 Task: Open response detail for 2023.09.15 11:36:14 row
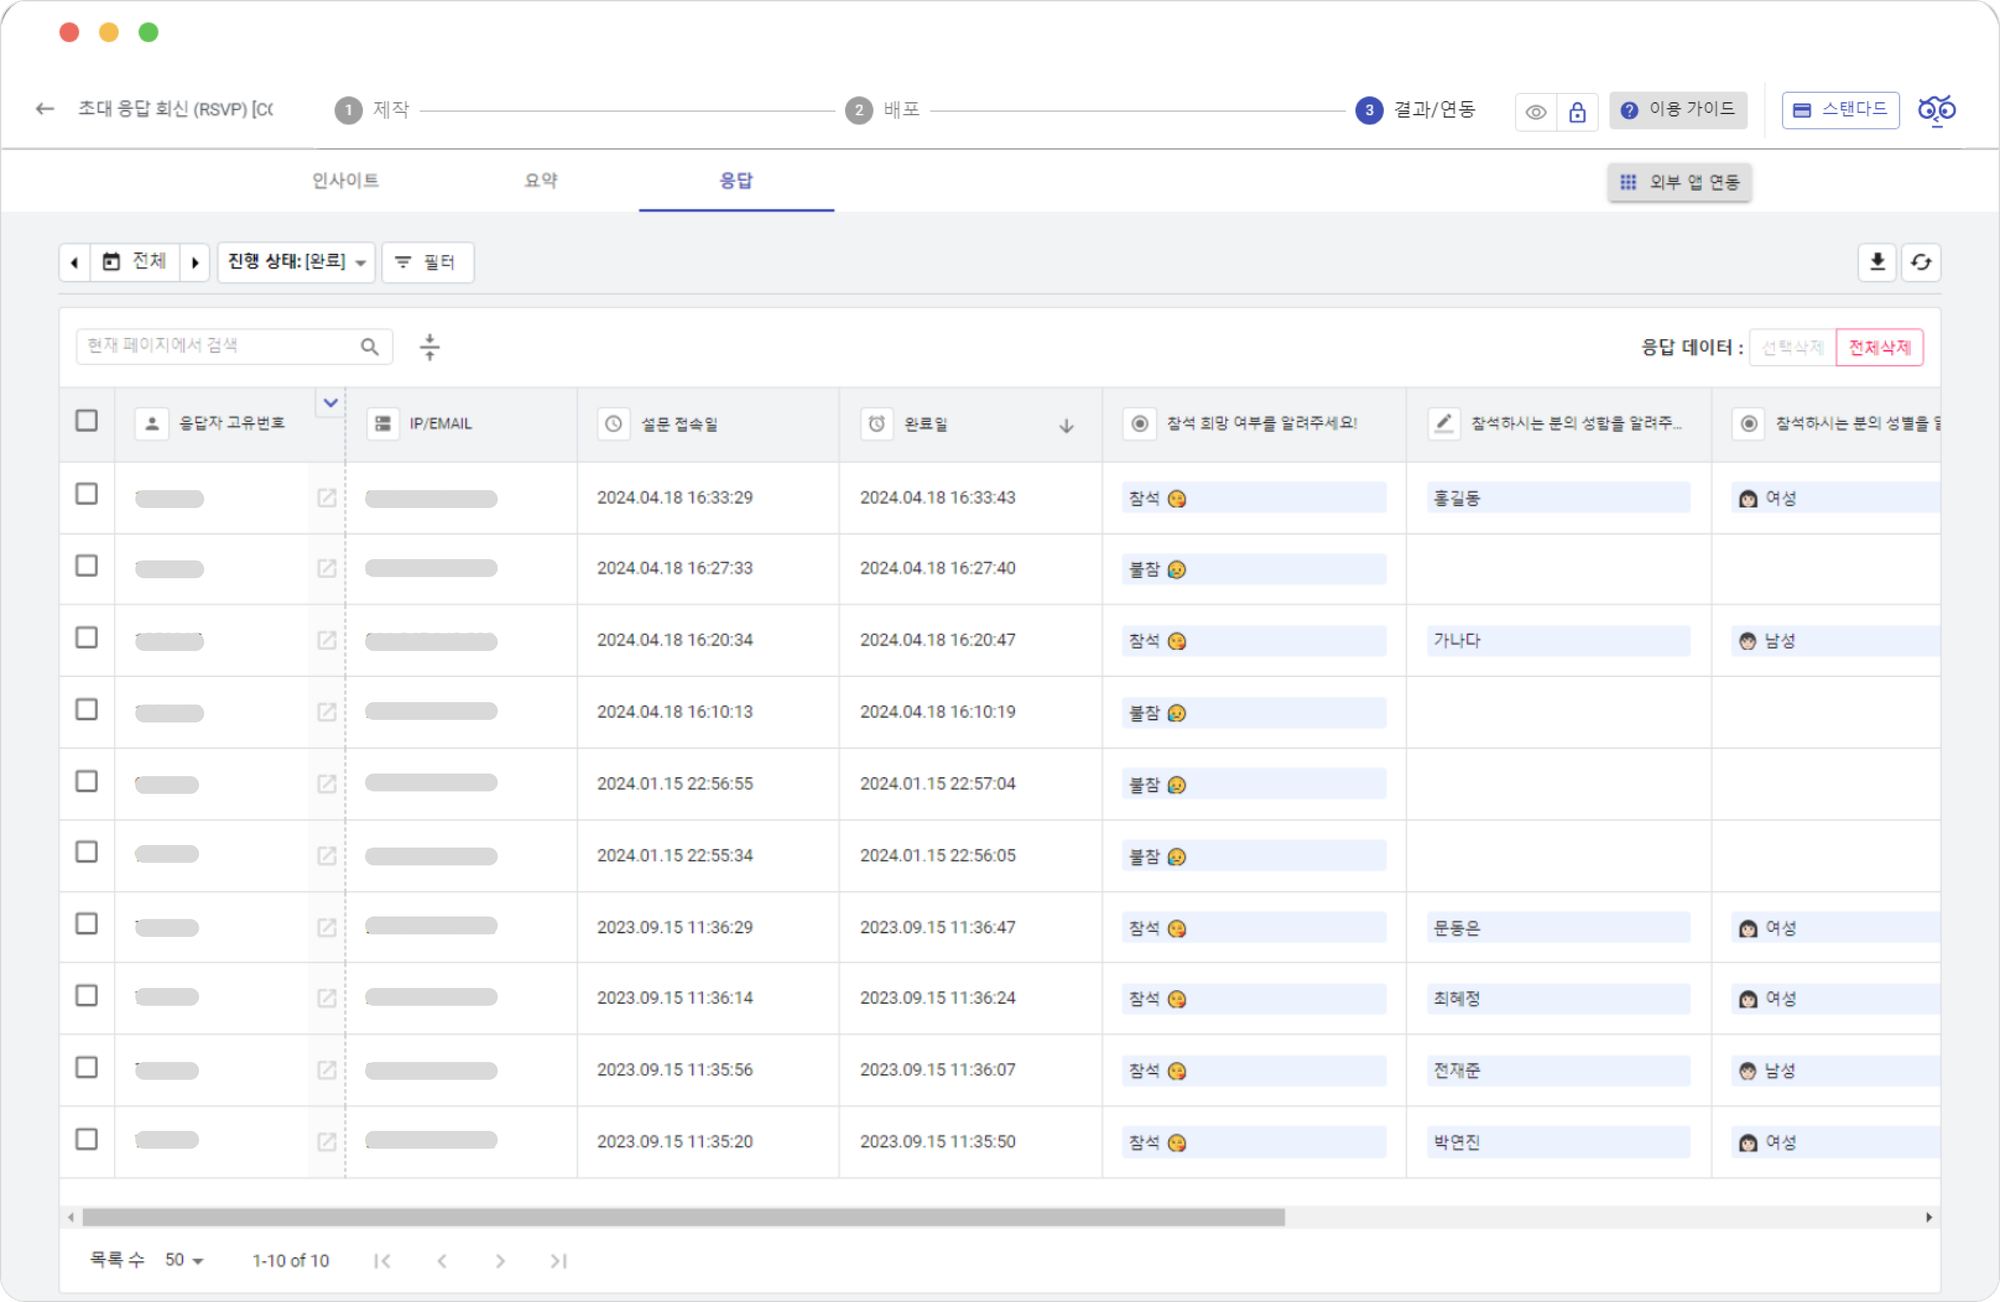coord(326,998)
